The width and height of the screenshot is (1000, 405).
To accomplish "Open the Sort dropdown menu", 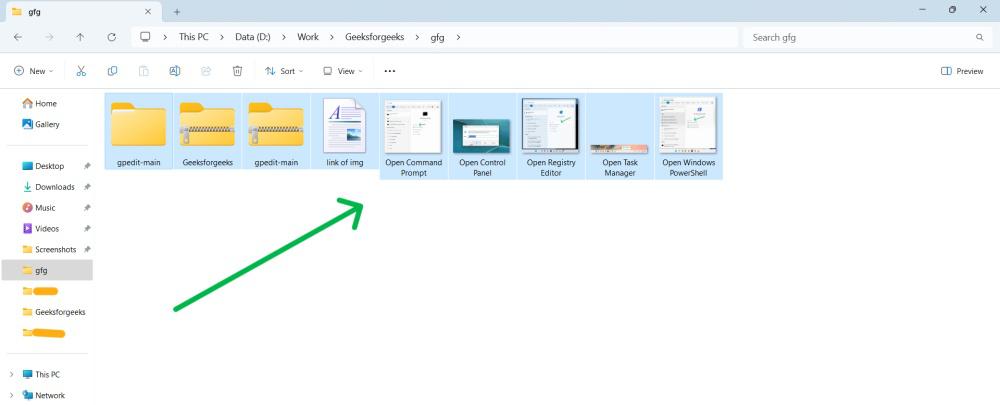I will [284, 71].
